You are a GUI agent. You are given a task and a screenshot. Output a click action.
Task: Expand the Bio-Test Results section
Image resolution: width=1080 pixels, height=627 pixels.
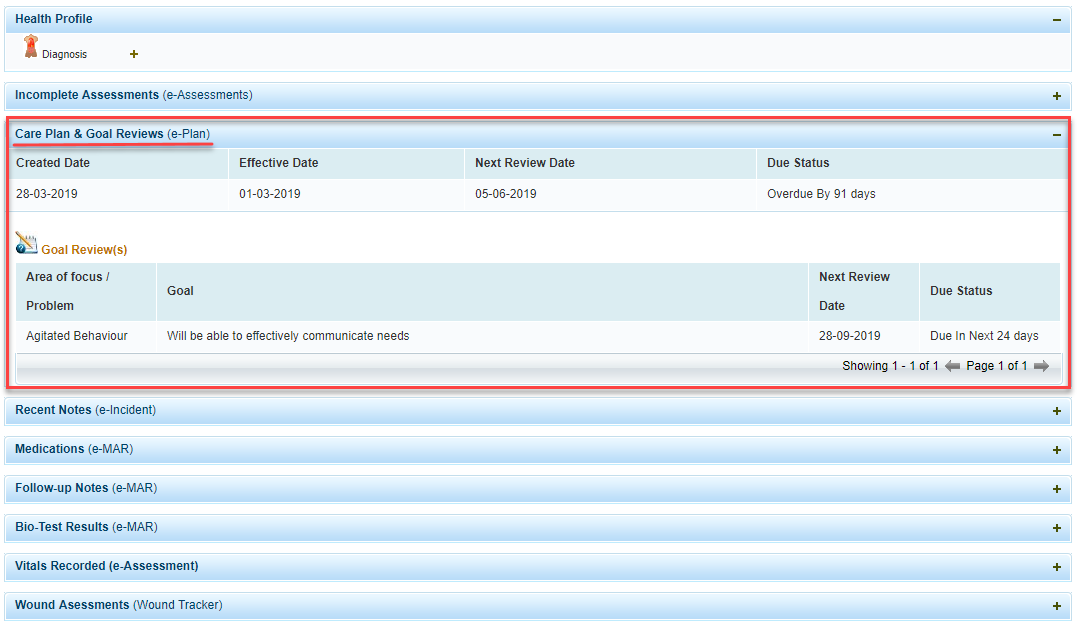1056,528
